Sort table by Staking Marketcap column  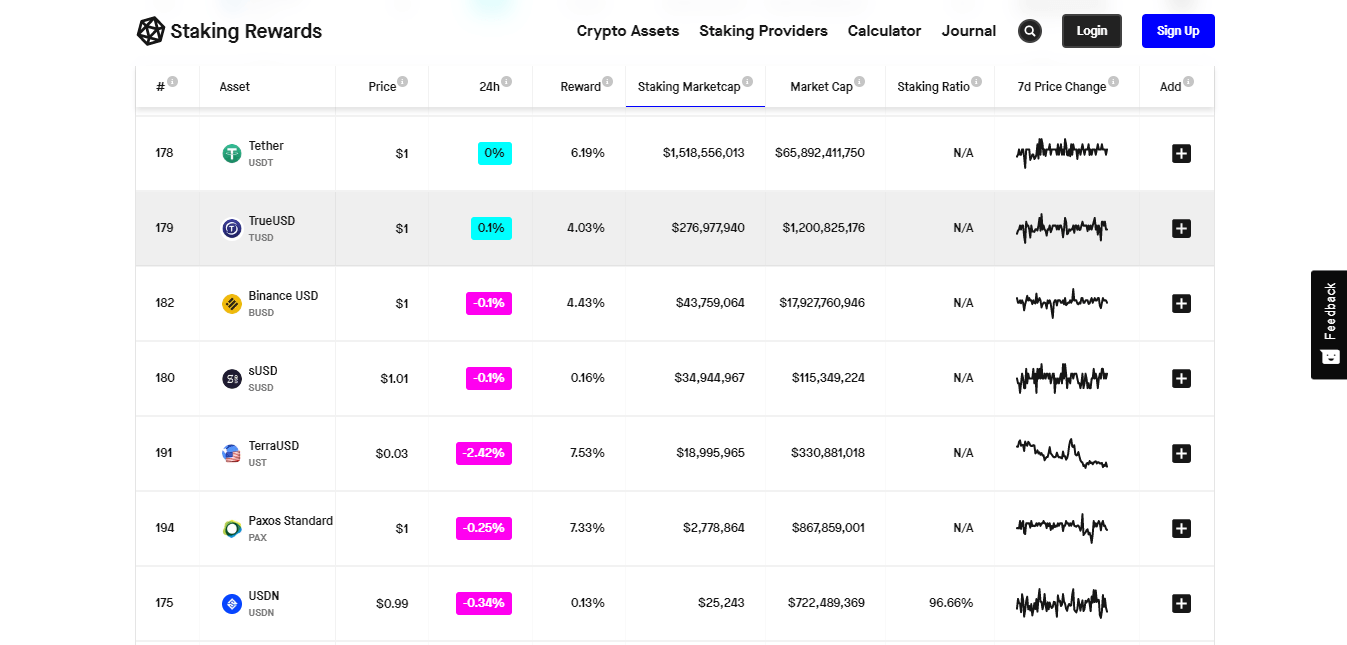689,87
